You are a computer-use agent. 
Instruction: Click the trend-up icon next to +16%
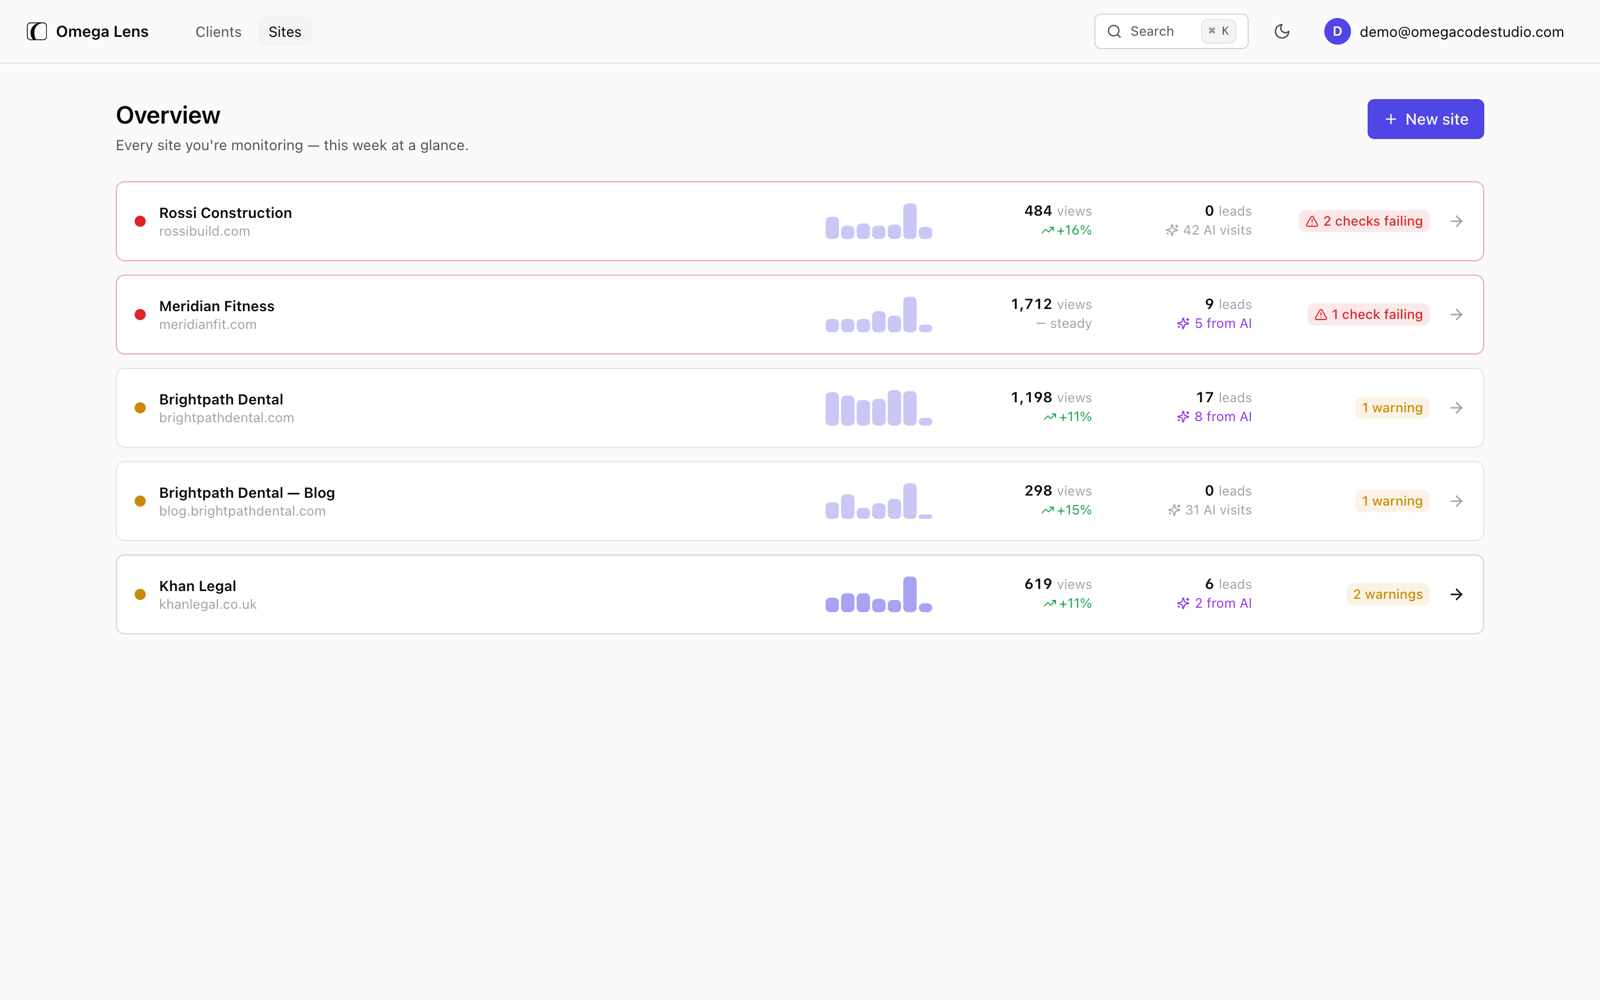pos(1047,230)
